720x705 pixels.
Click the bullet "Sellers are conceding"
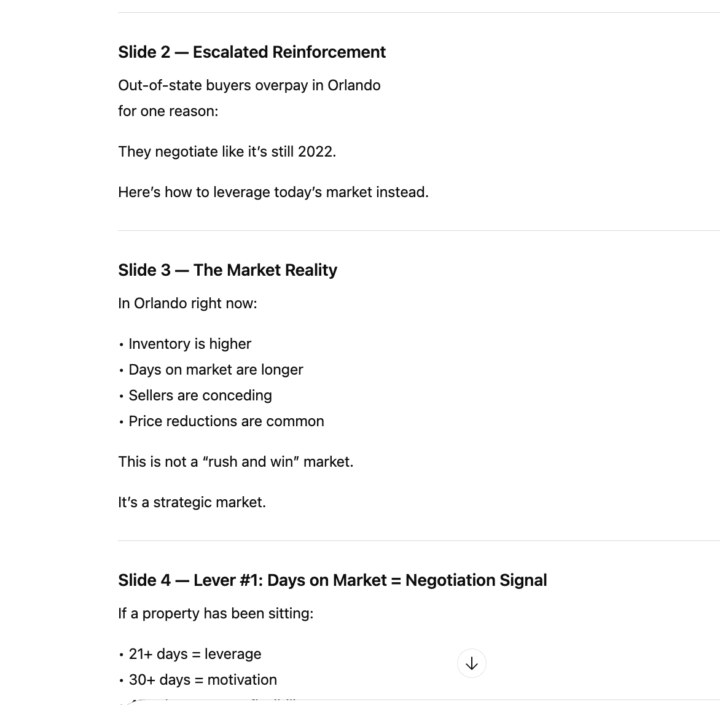(200, 396)
